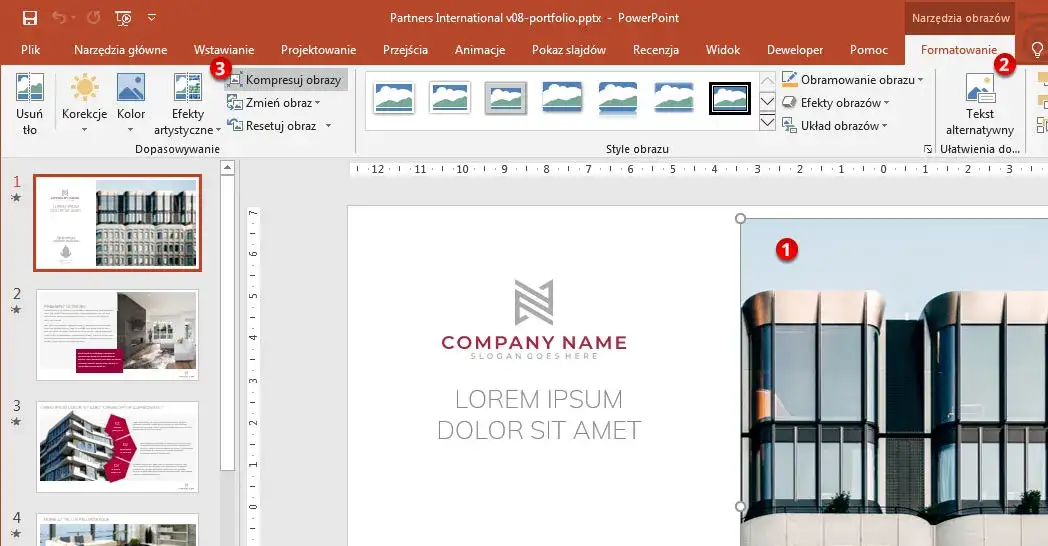The image size is (1048, 546).
Task: Open the Animacje ribbon tab
Action: (480, 50)
